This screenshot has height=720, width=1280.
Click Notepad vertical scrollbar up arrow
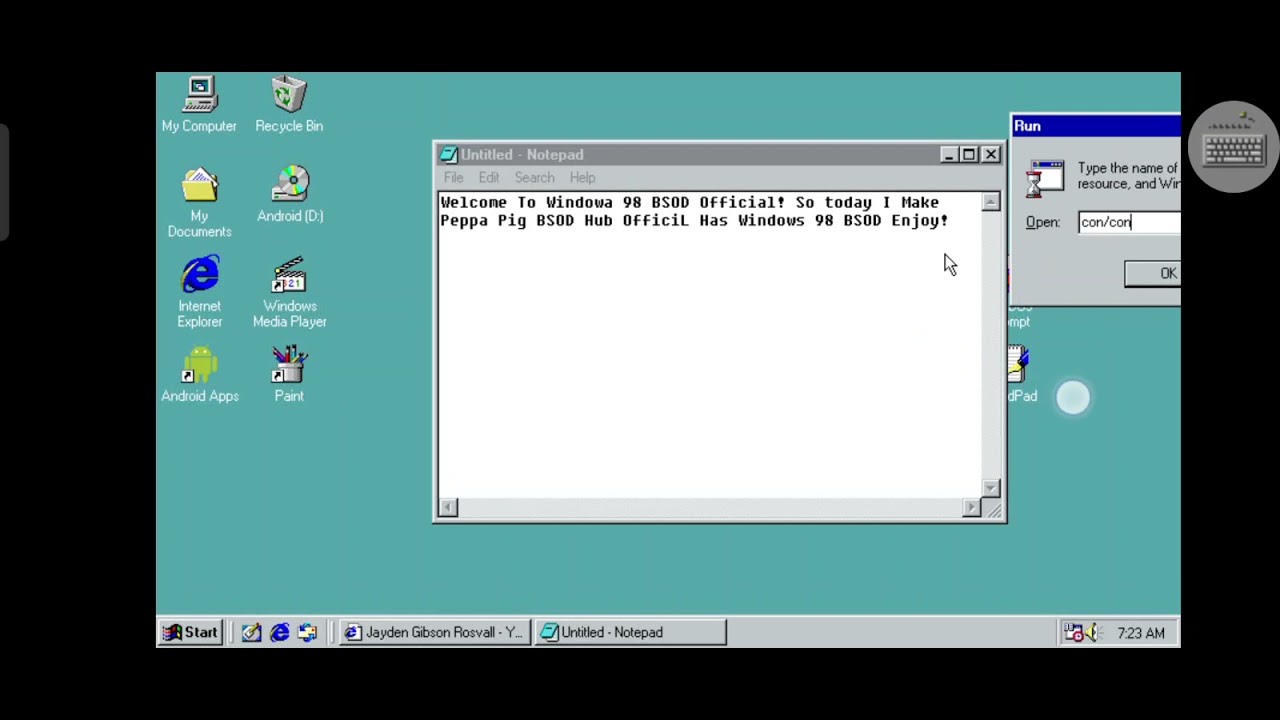pos(990,202)
